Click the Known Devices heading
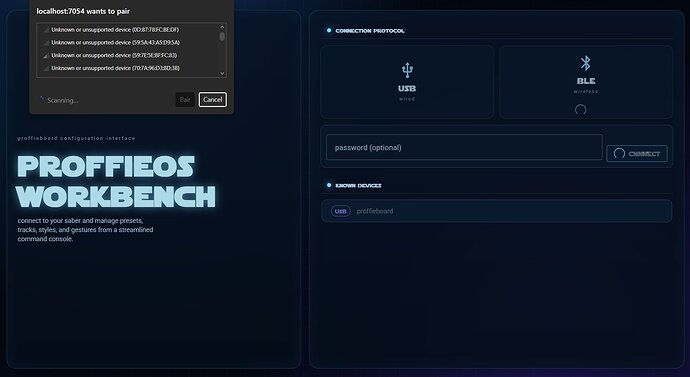 [358, 186]
